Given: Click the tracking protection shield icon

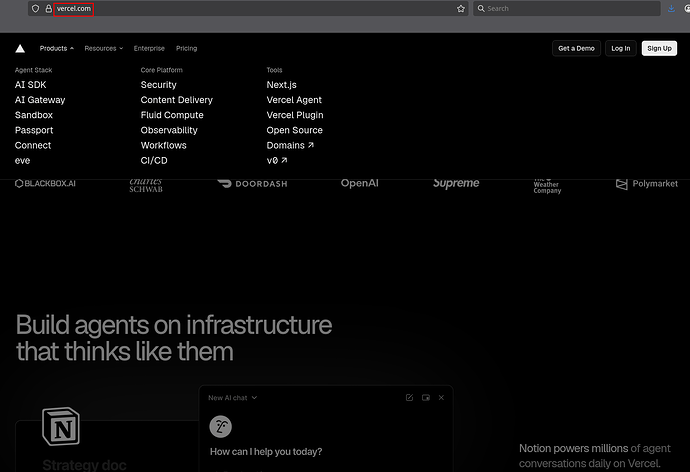Looking at the screenshot, I should pyautogui.click(x=36, y=8).
